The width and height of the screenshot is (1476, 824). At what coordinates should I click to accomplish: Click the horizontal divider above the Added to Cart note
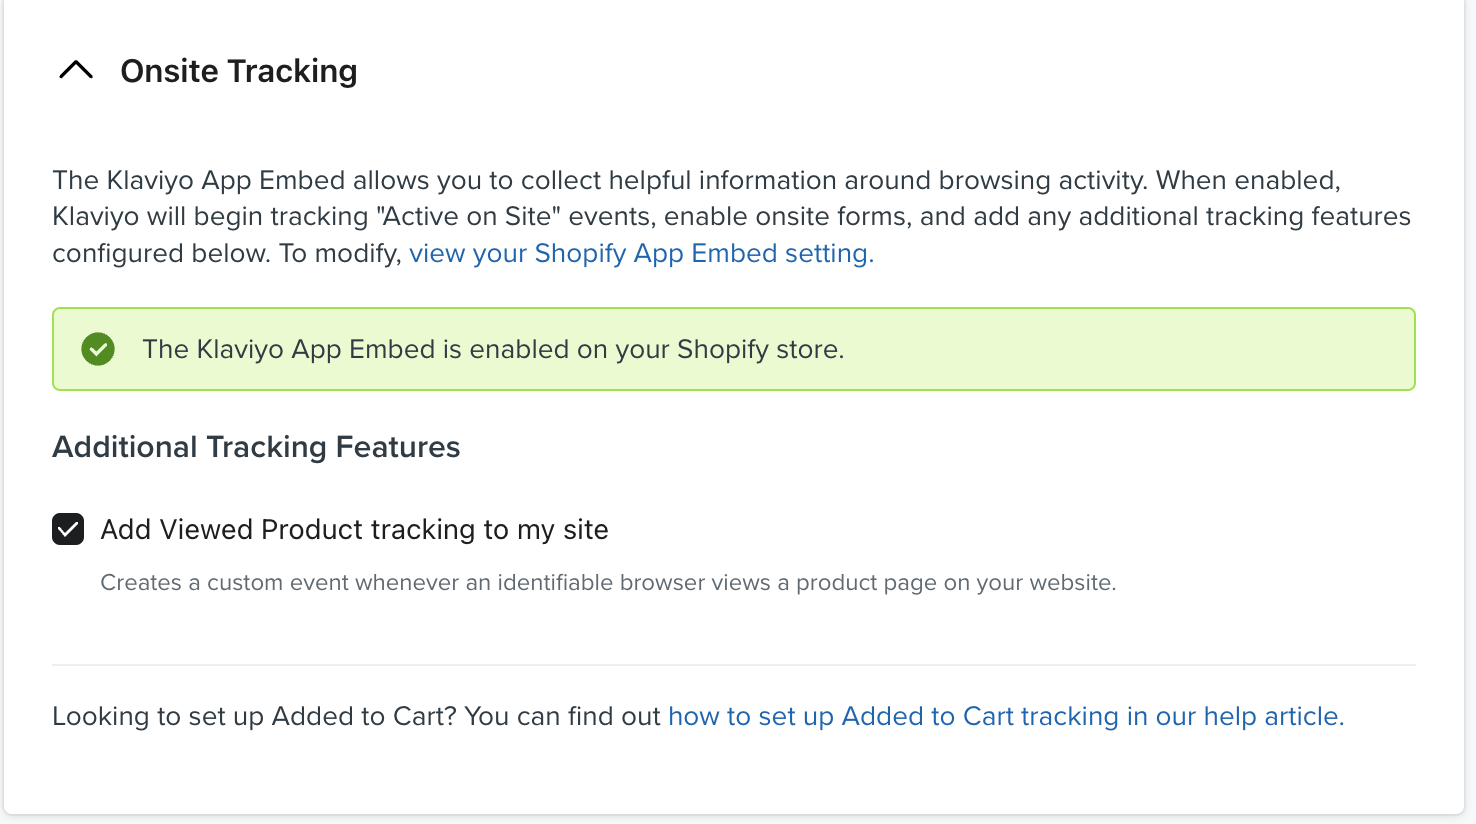[x=733, y=665]
